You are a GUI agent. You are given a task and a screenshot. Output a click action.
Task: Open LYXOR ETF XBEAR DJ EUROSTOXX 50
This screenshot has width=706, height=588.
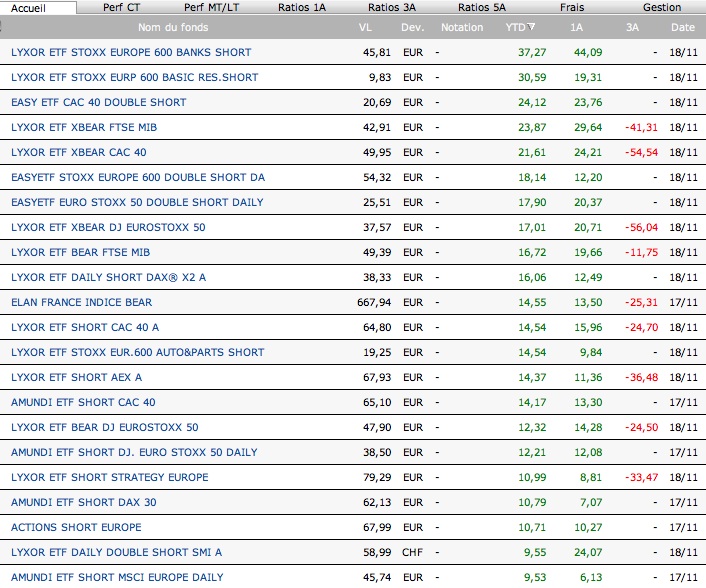tap(108, 227)
